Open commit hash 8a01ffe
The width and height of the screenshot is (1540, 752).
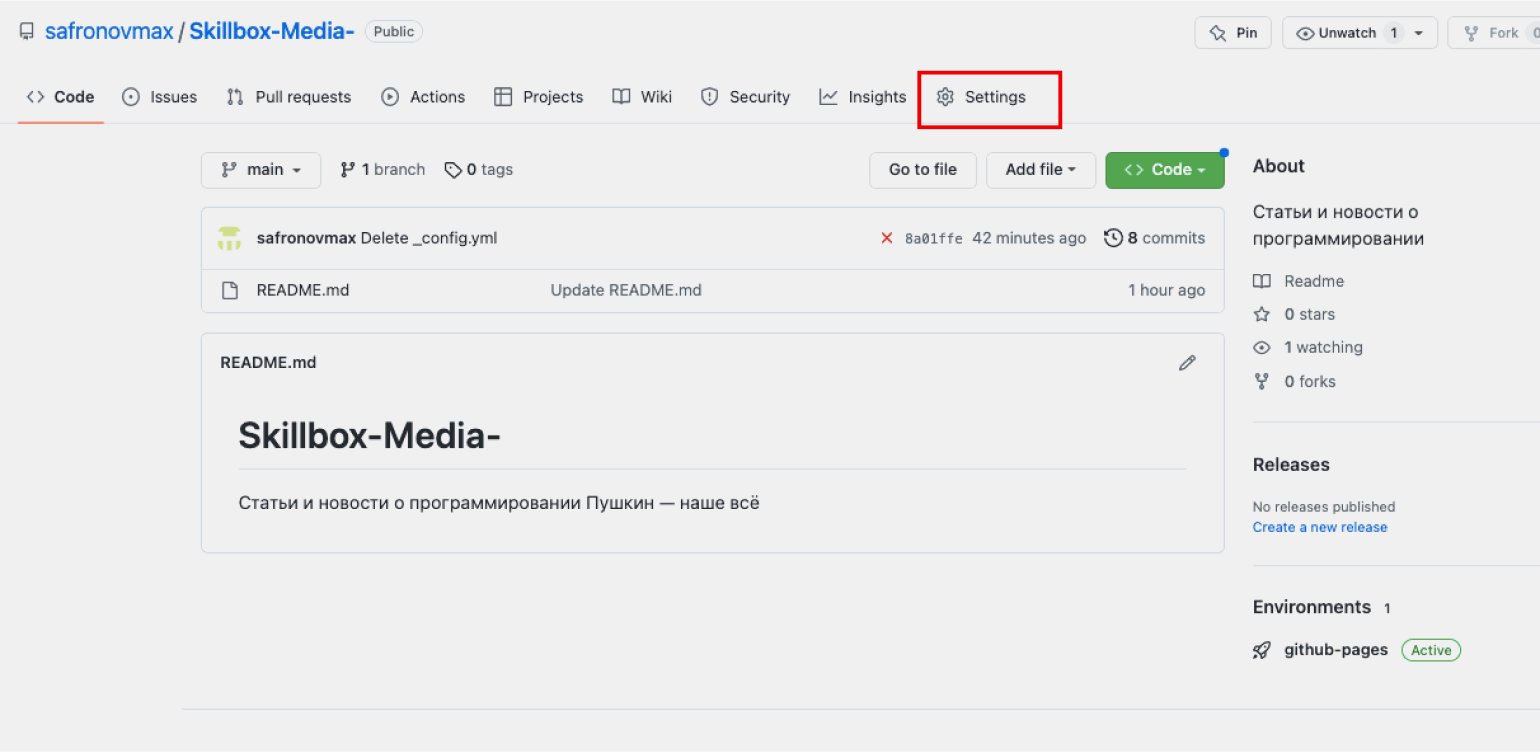click(934, 238)
